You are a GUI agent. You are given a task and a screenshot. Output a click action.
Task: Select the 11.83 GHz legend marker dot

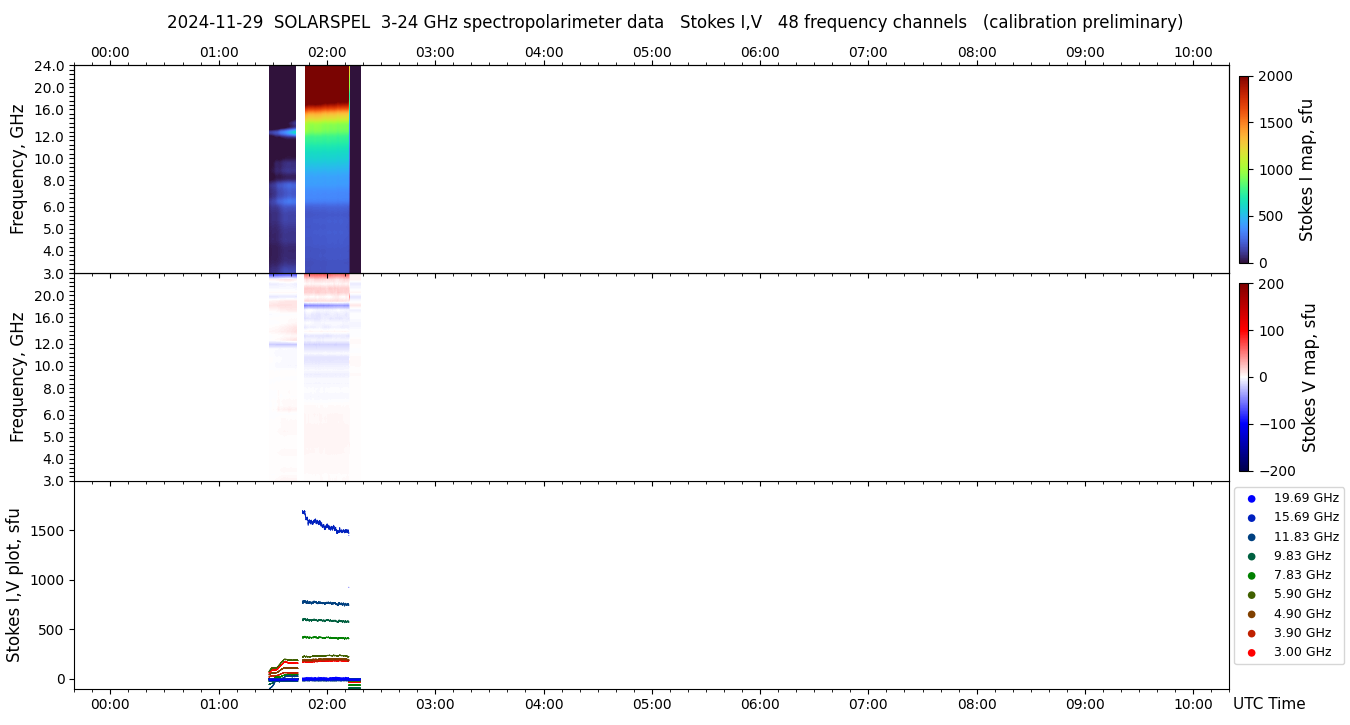[1251, 537]
